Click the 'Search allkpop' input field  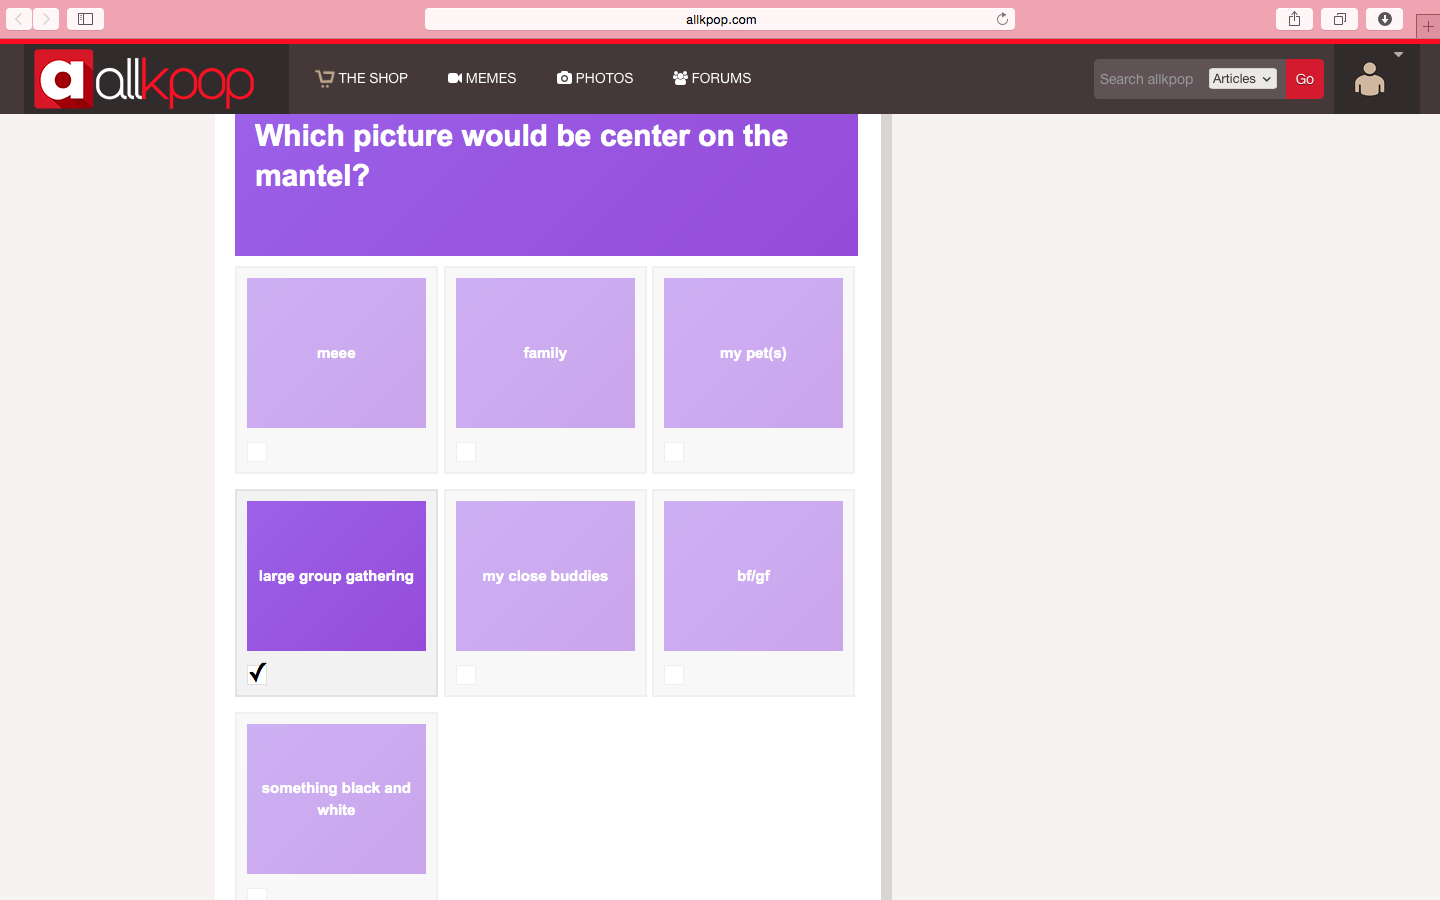(1148, 79)
